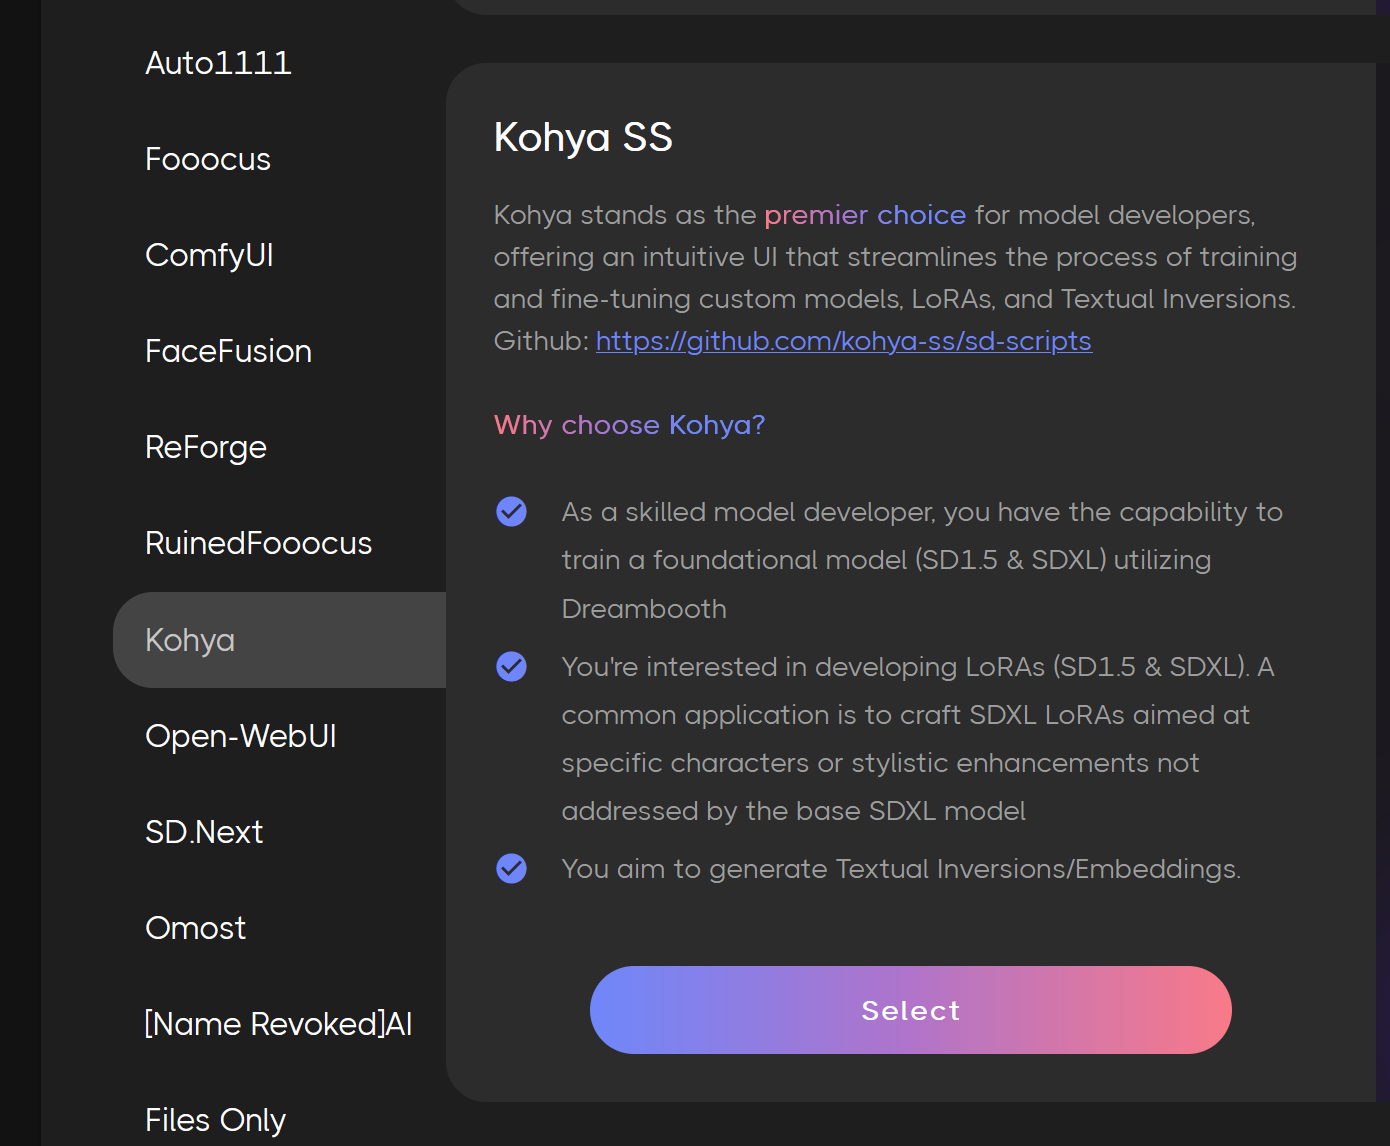1390x1146 pixels.
Task: Open the Fooocus option
Action: point(208,158)
